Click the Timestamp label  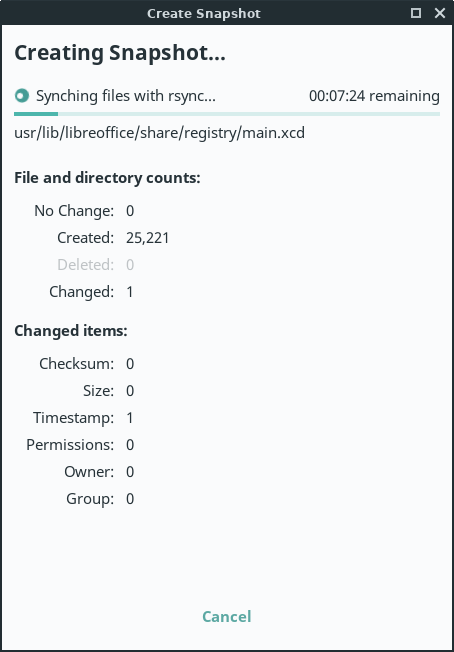click(x=74, y=417)
